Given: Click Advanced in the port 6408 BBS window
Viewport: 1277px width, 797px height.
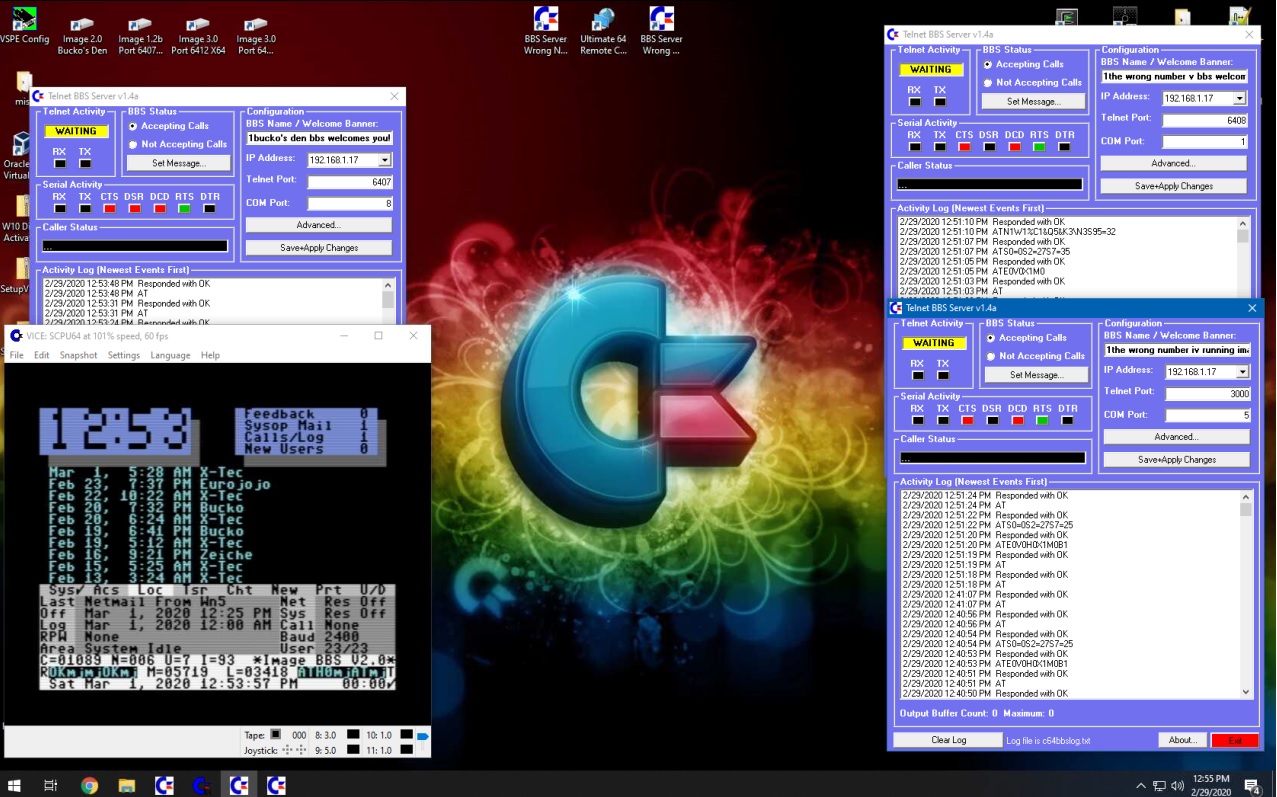Looking at the screenshot, I should point(1173,163).
